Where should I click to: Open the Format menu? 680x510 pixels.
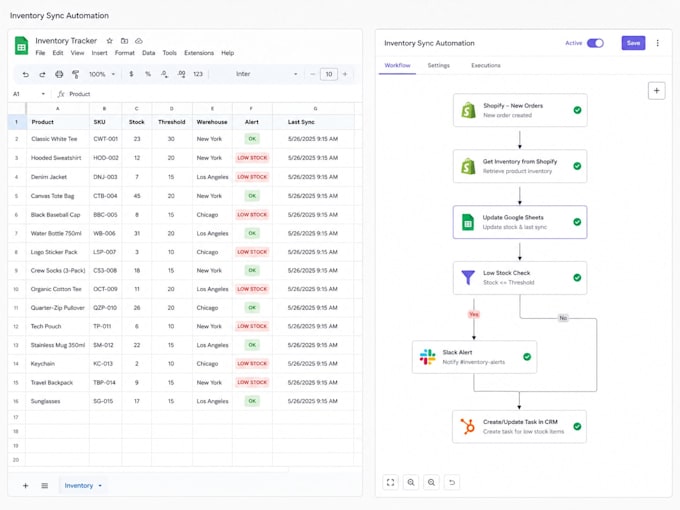pyautogui.click(x=124, y=53)
